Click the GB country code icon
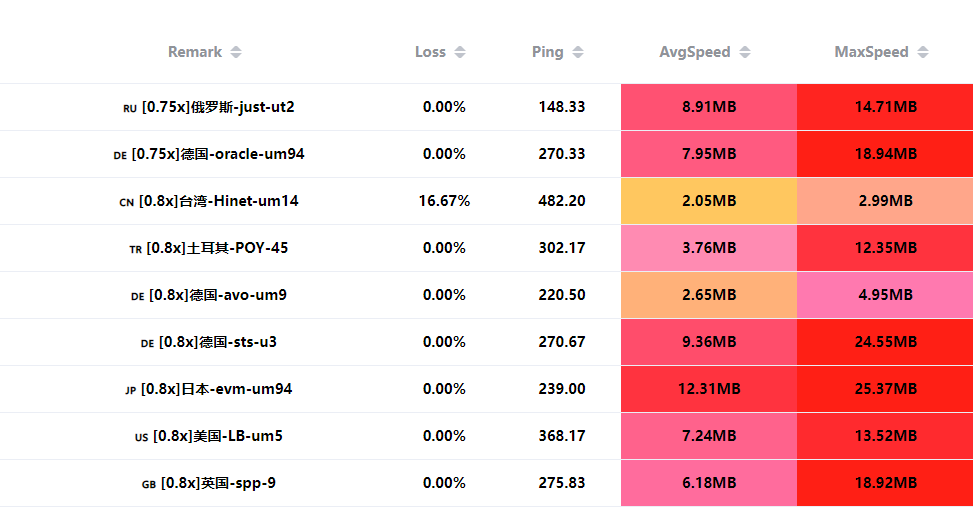The width and height of the screenshot is (973, 507). click(149, 484)
